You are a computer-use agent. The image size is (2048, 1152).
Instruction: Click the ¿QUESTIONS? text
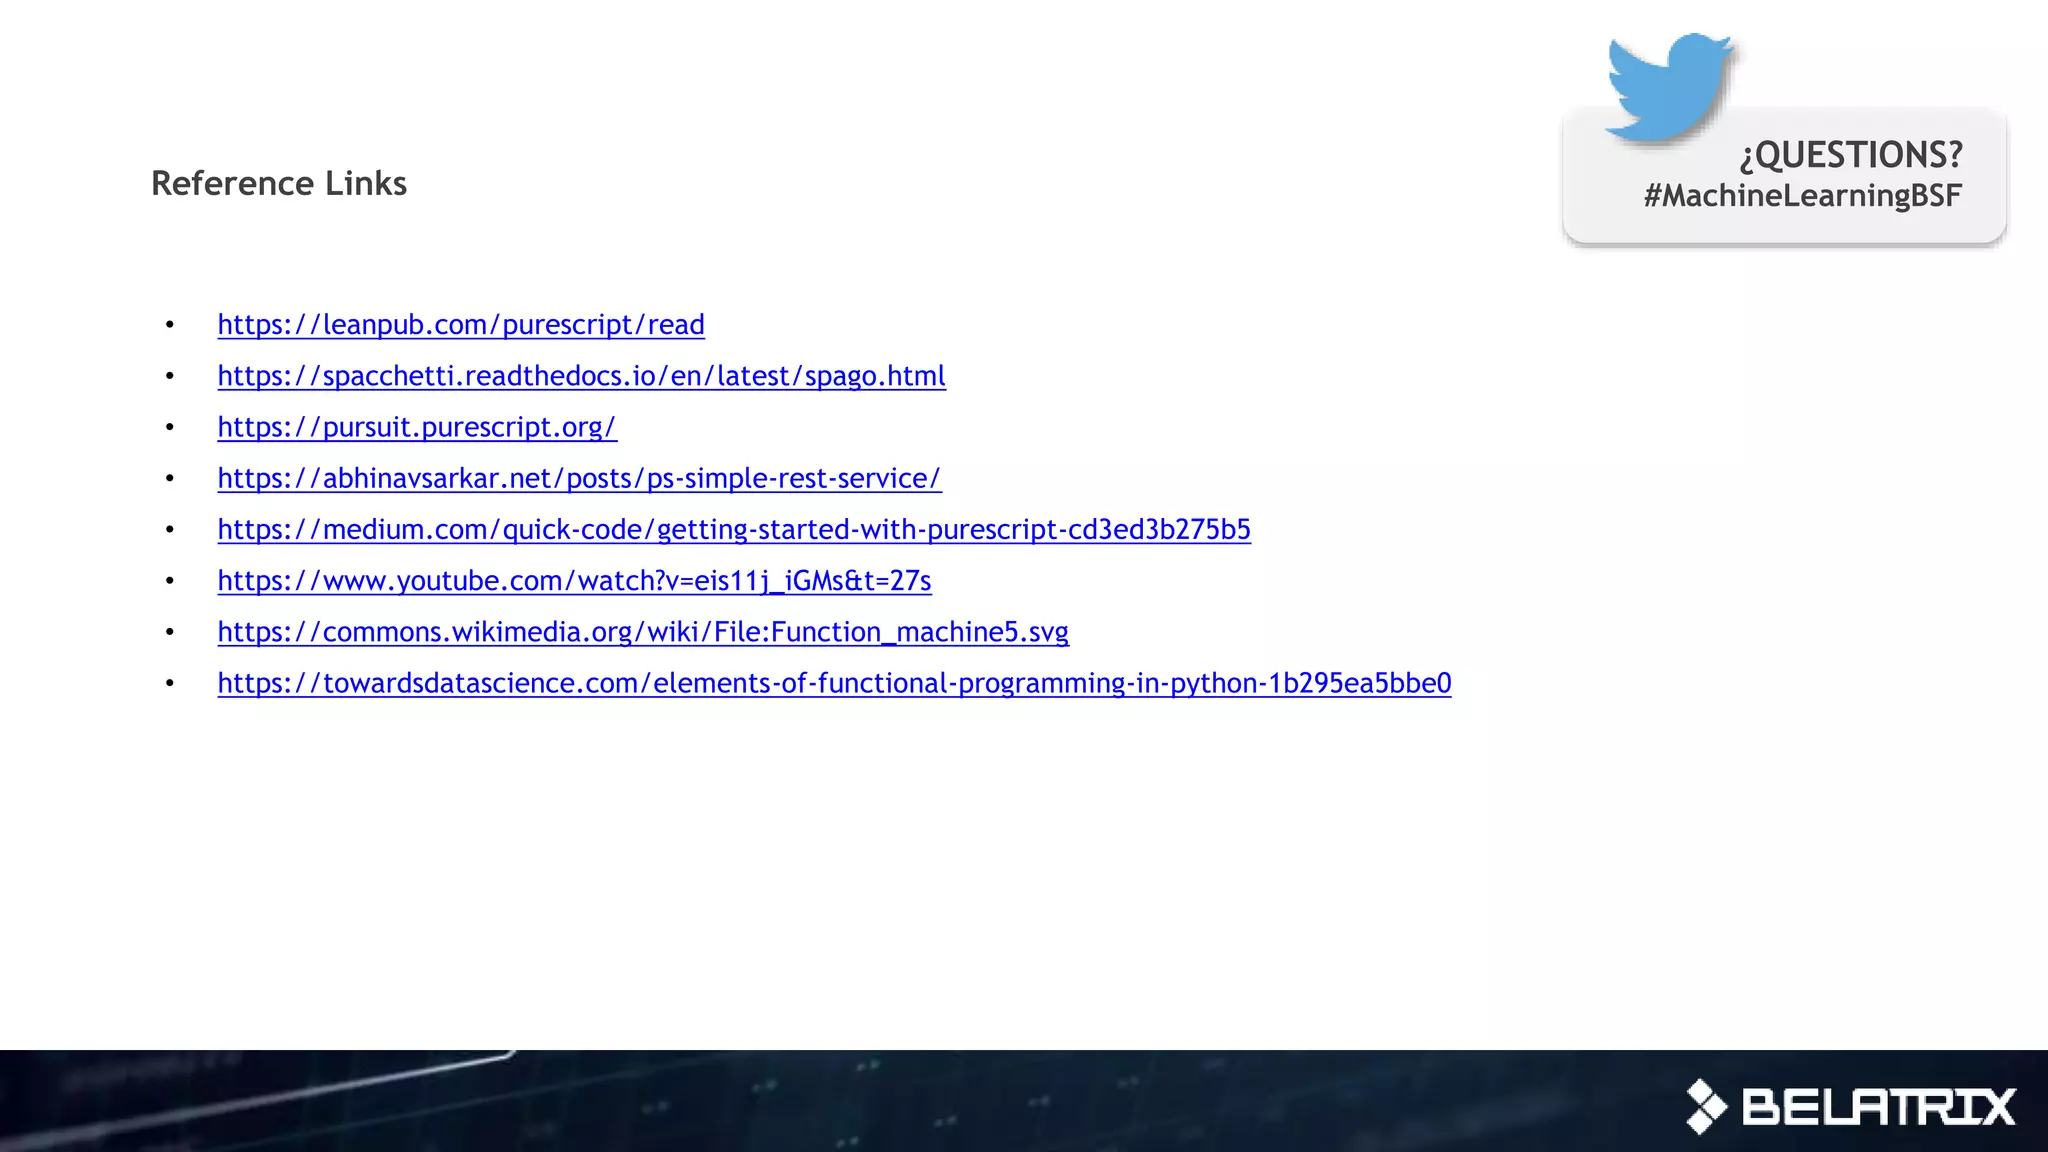coord(1851,155)
